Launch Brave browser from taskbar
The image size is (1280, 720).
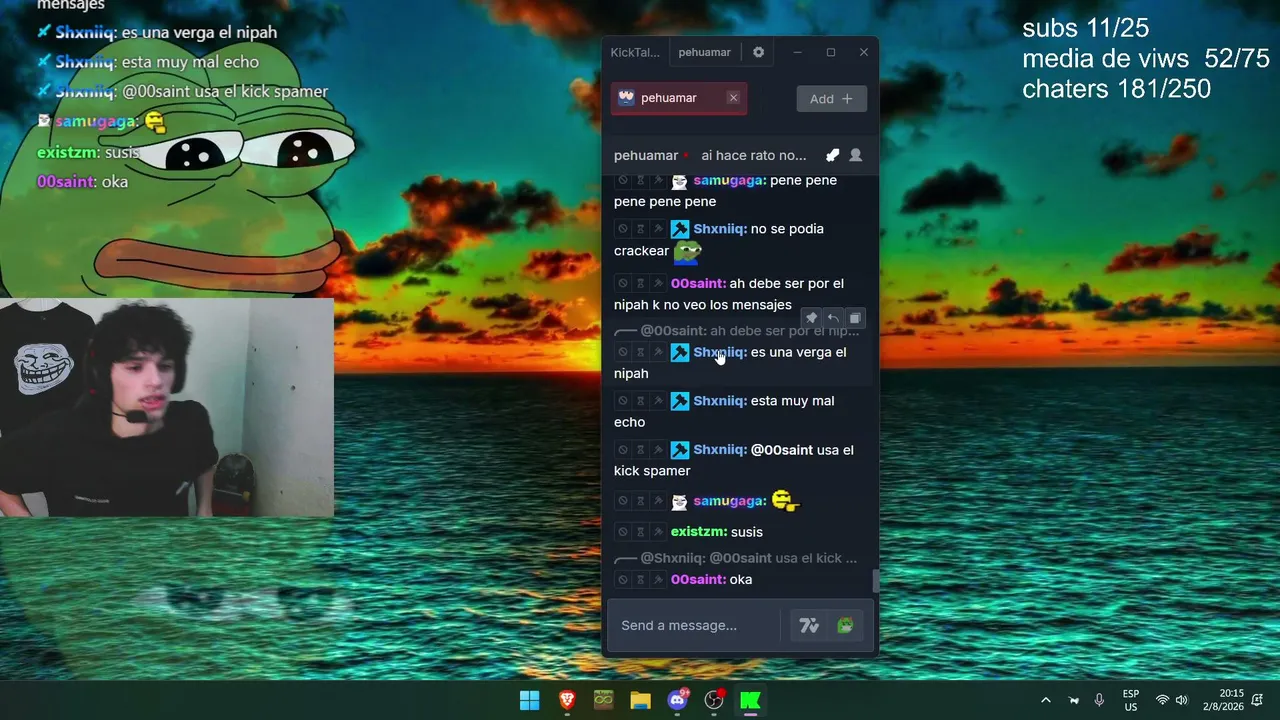point(567,700)
